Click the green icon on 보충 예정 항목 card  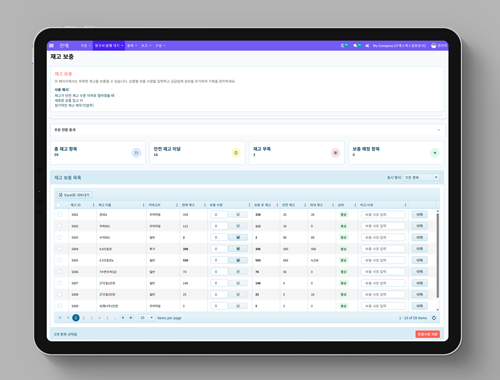coord(435,153)
